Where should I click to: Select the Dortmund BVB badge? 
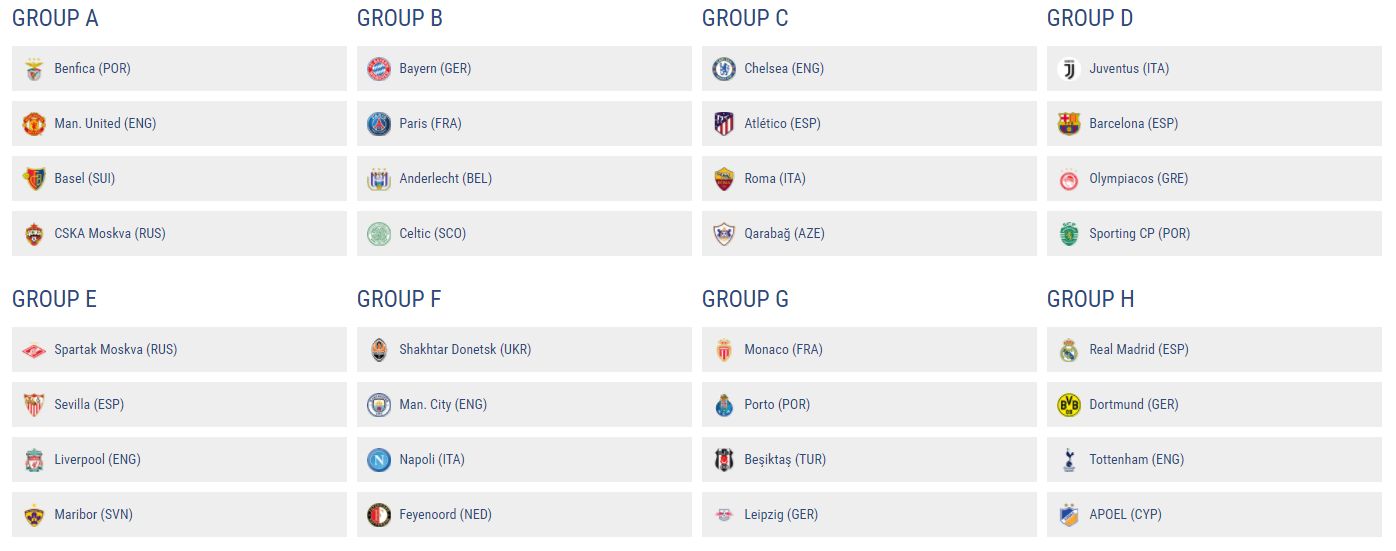[1069, 405]
